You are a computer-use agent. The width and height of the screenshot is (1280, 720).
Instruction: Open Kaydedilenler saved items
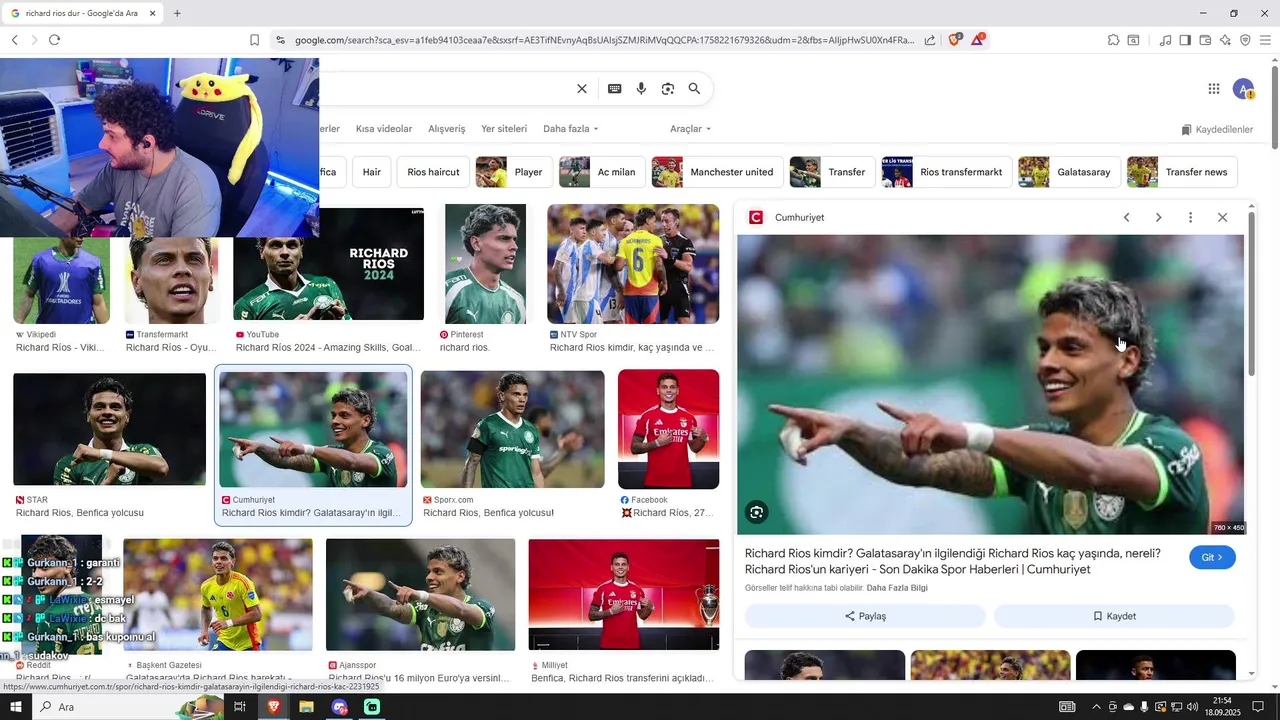(1217, 130)
